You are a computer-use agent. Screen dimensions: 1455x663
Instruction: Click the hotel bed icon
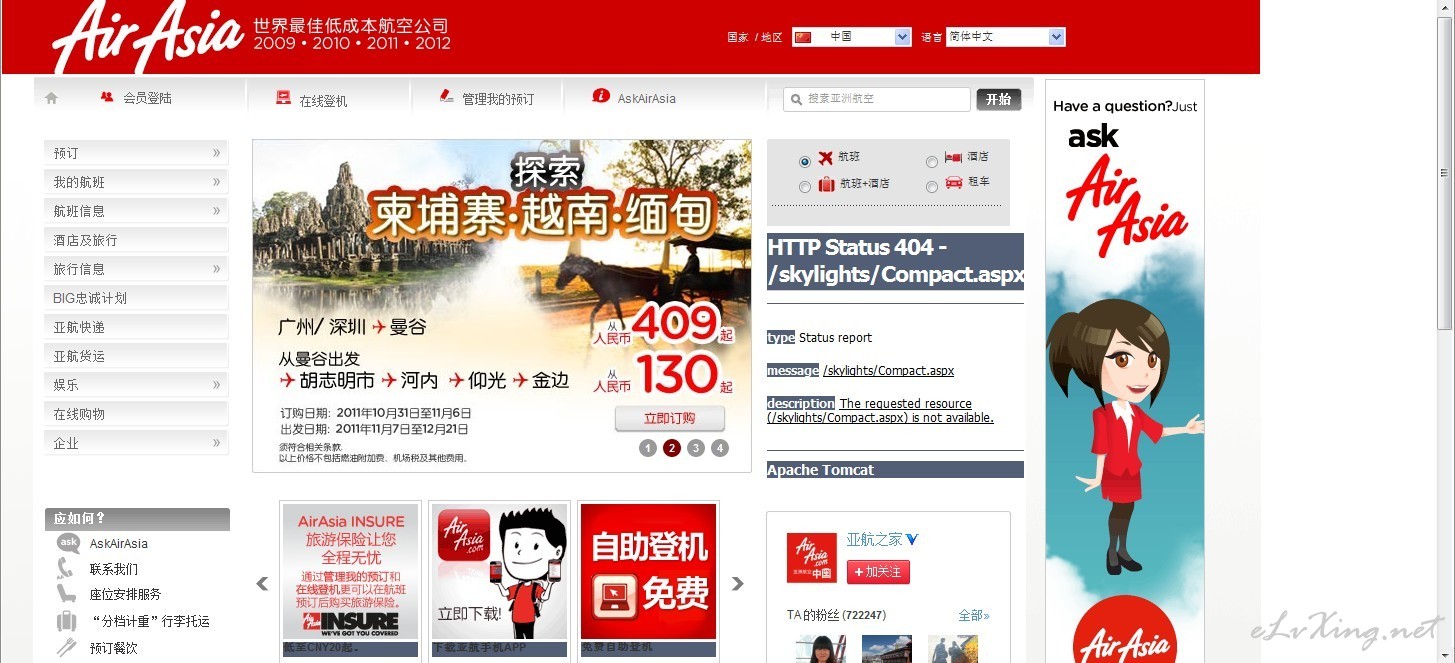point(953,158)
